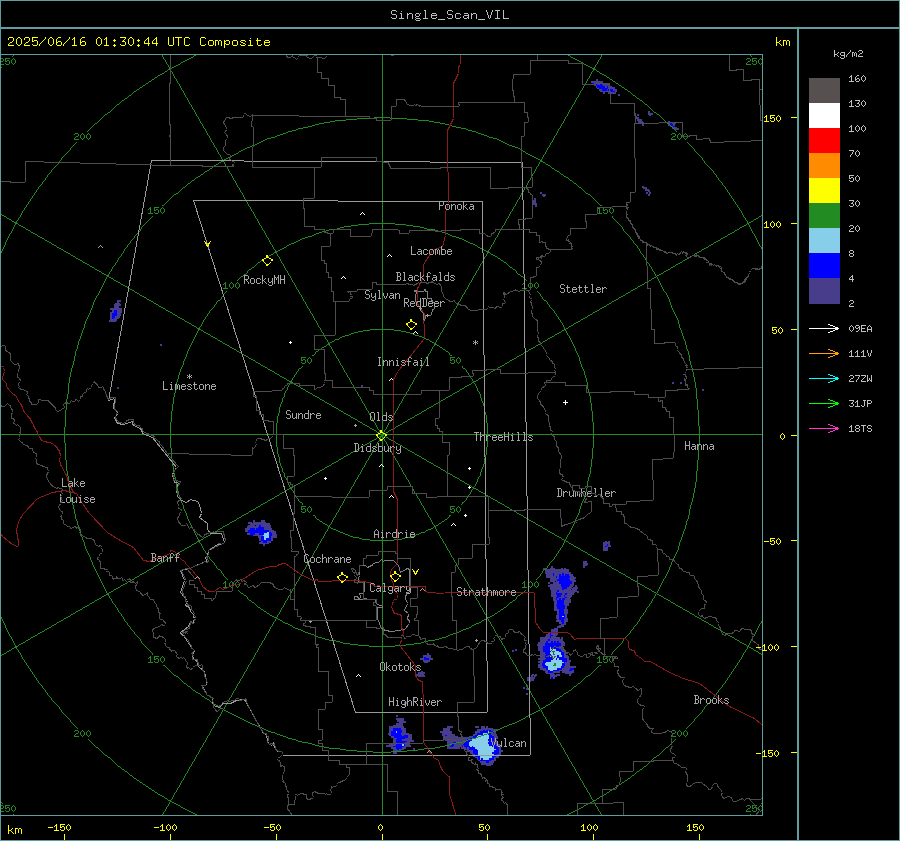Select the white 130 legend color swatch

coord(824,116)
